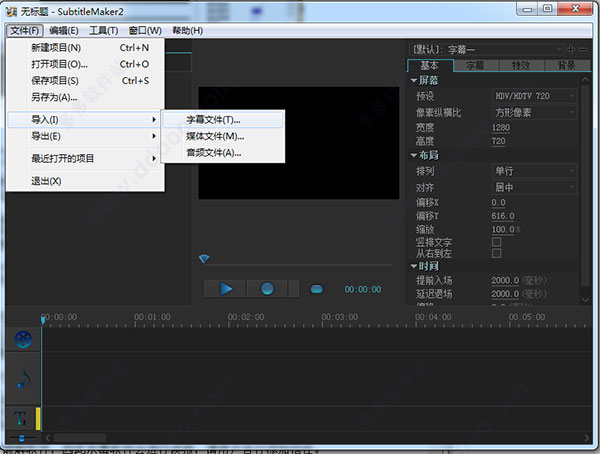Click the properties panel scroll-down arrow

585,300
